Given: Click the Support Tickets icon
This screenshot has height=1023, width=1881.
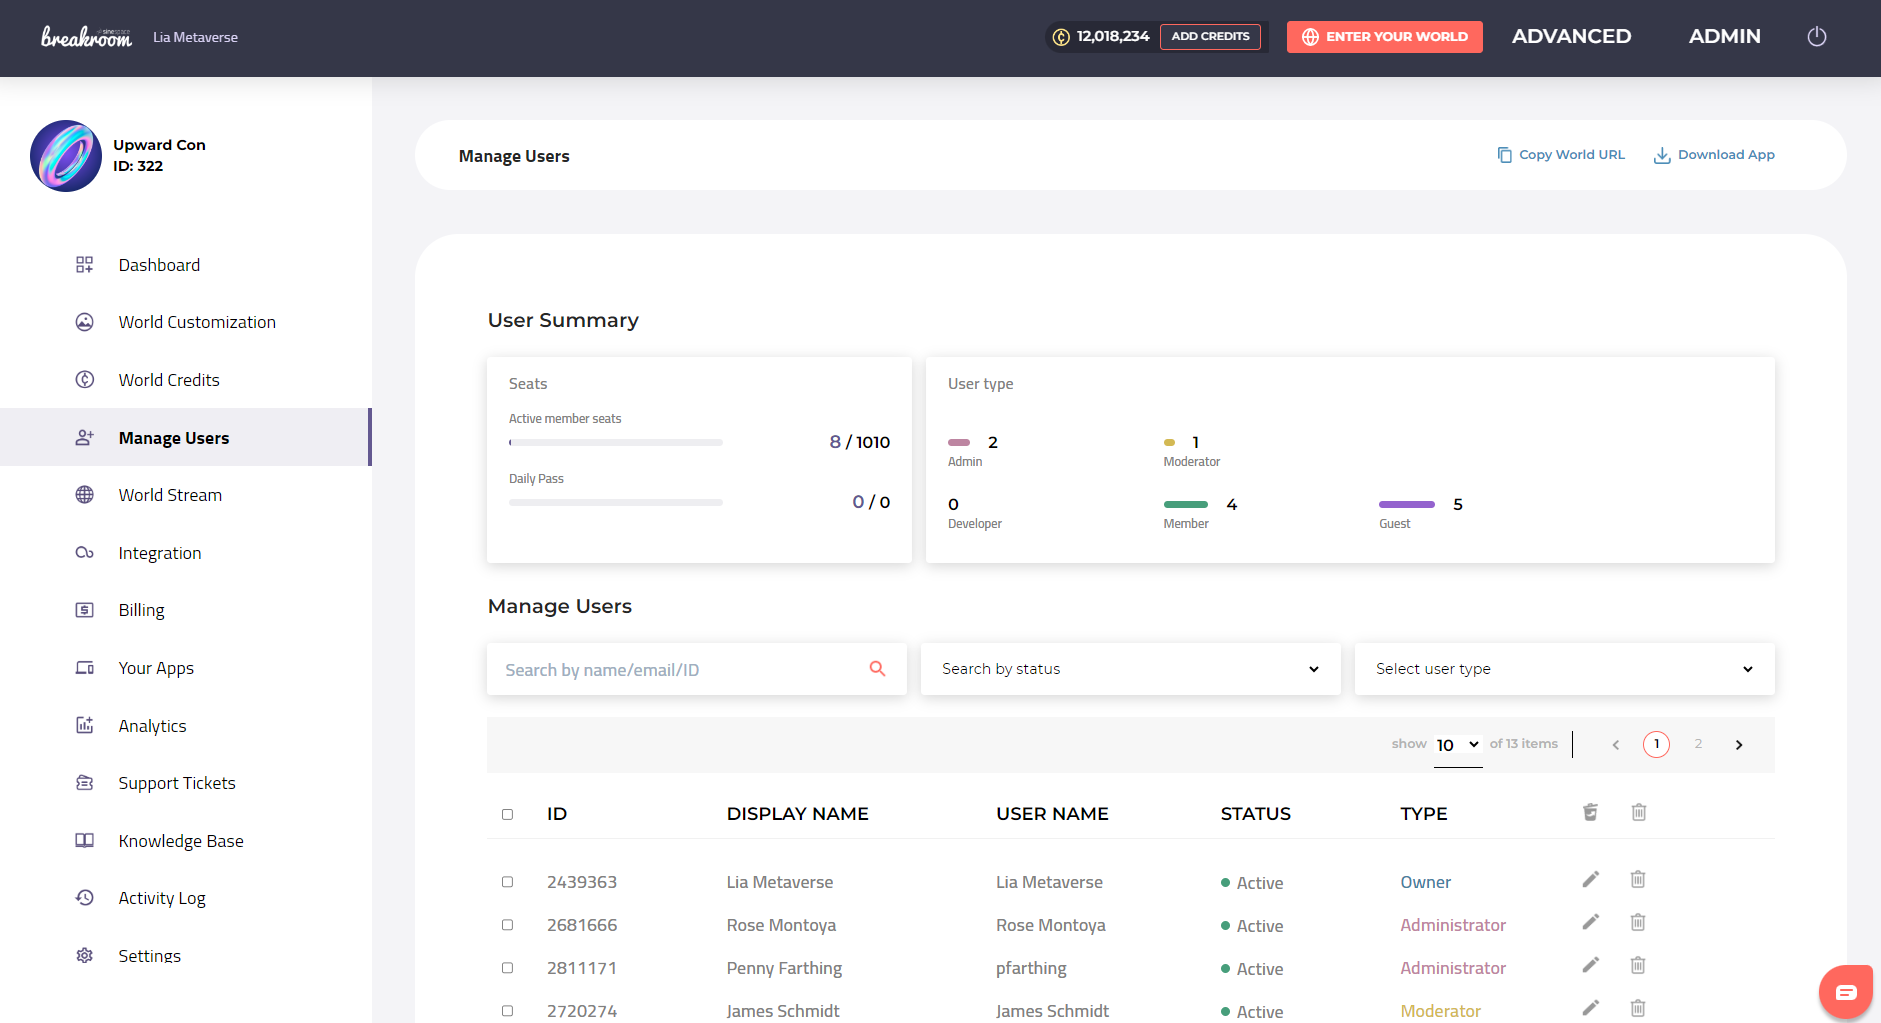Looking at the screenshot, I should pos(85,783).
